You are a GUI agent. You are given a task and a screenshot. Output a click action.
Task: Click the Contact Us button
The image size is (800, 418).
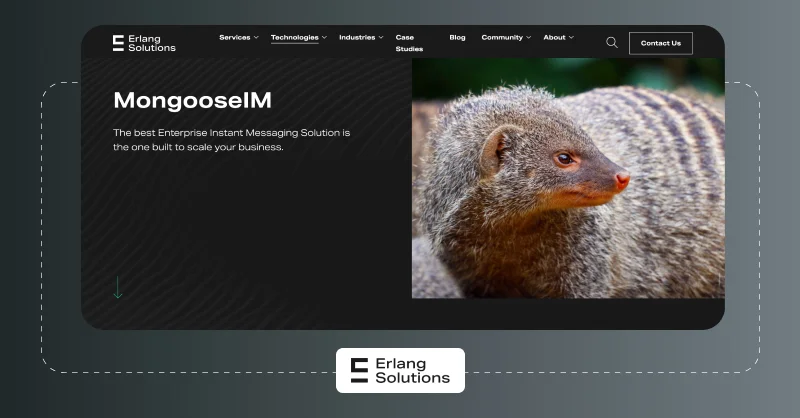[661, 43]
